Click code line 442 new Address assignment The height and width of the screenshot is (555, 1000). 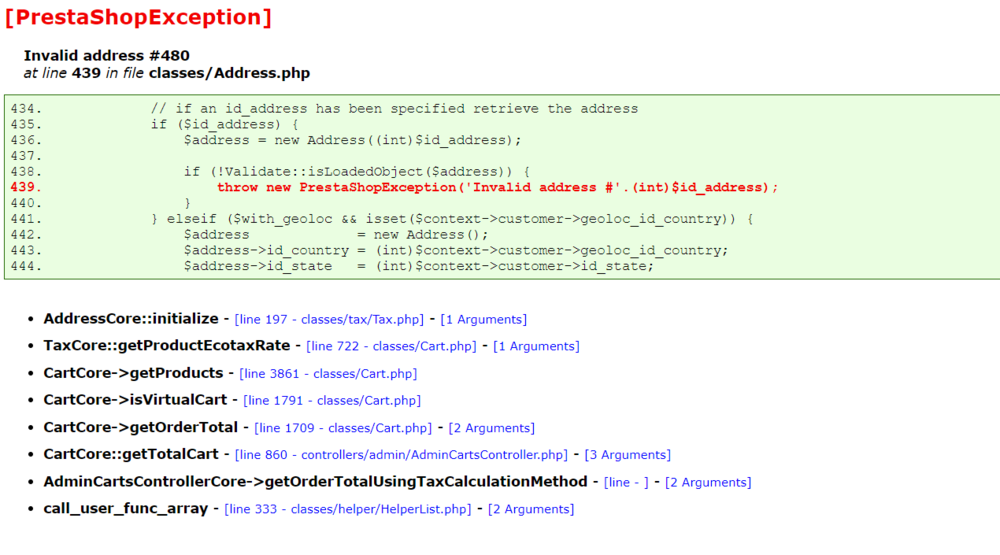pyautogui.click(x=336, y=235)
